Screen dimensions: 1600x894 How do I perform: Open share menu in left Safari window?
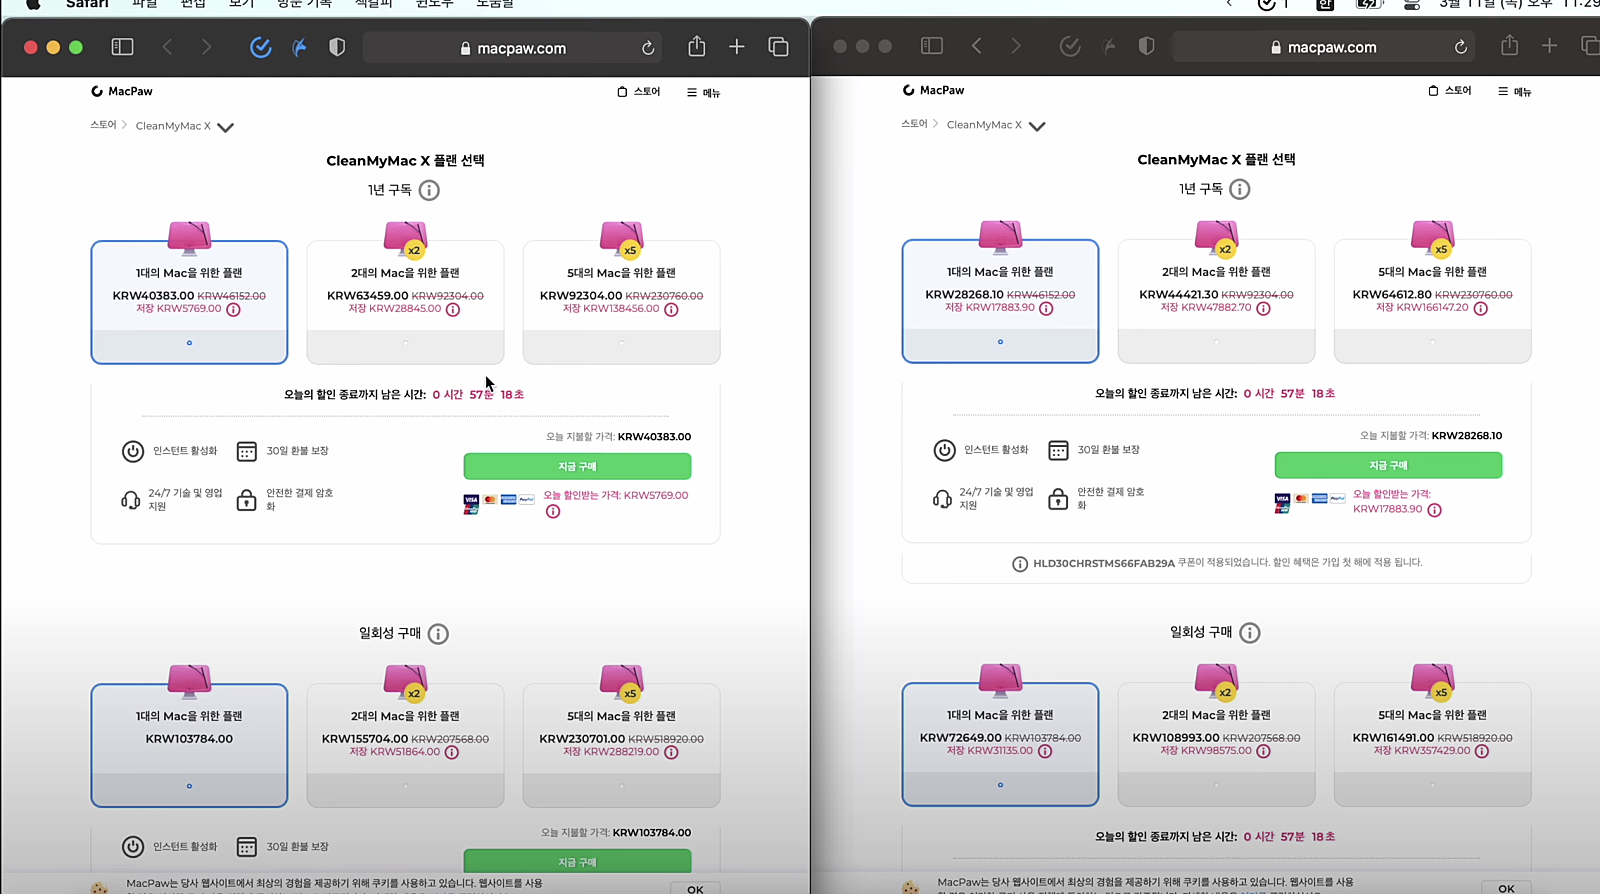coord(697,47)
